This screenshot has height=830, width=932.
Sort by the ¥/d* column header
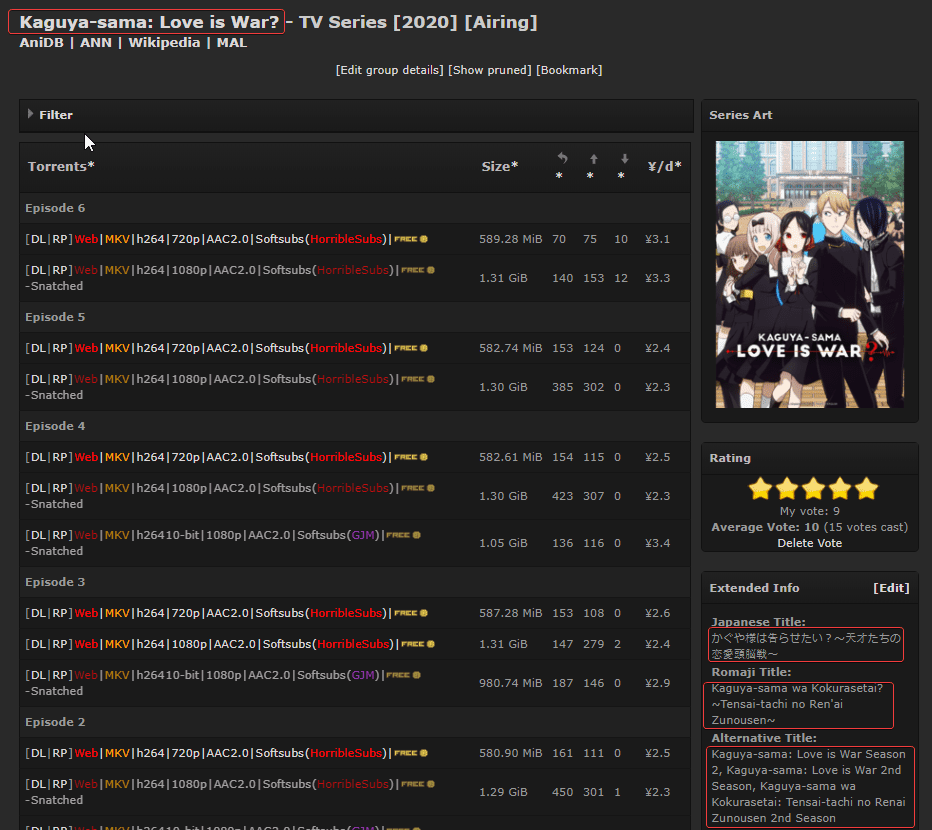[664, 166]
